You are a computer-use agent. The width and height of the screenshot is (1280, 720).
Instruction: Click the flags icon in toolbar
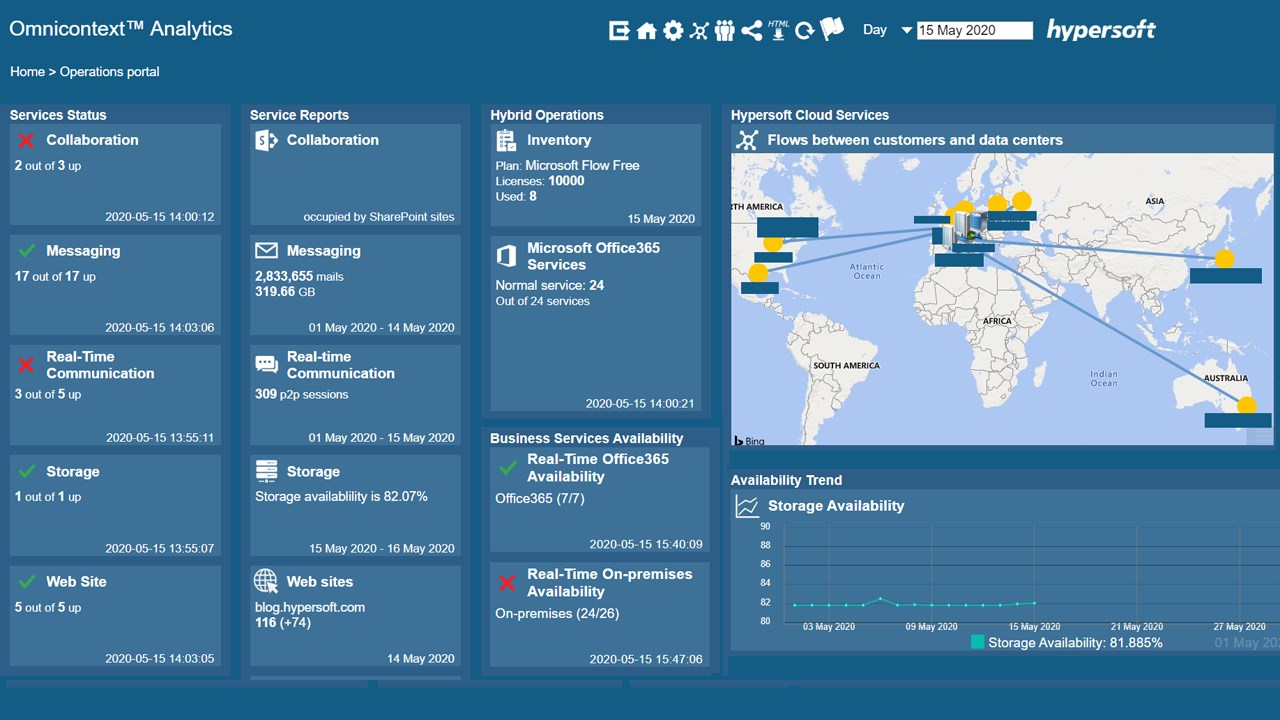pyautogui.click(x=832, y=30)
